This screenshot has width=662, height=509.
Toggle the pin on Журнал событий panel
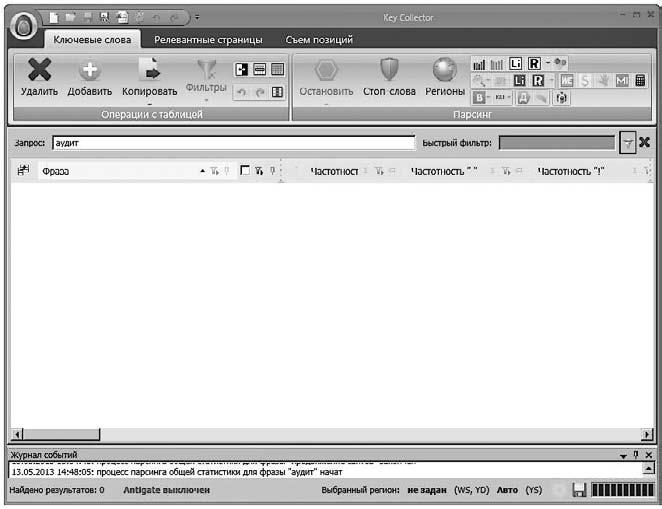coord(635,455)
